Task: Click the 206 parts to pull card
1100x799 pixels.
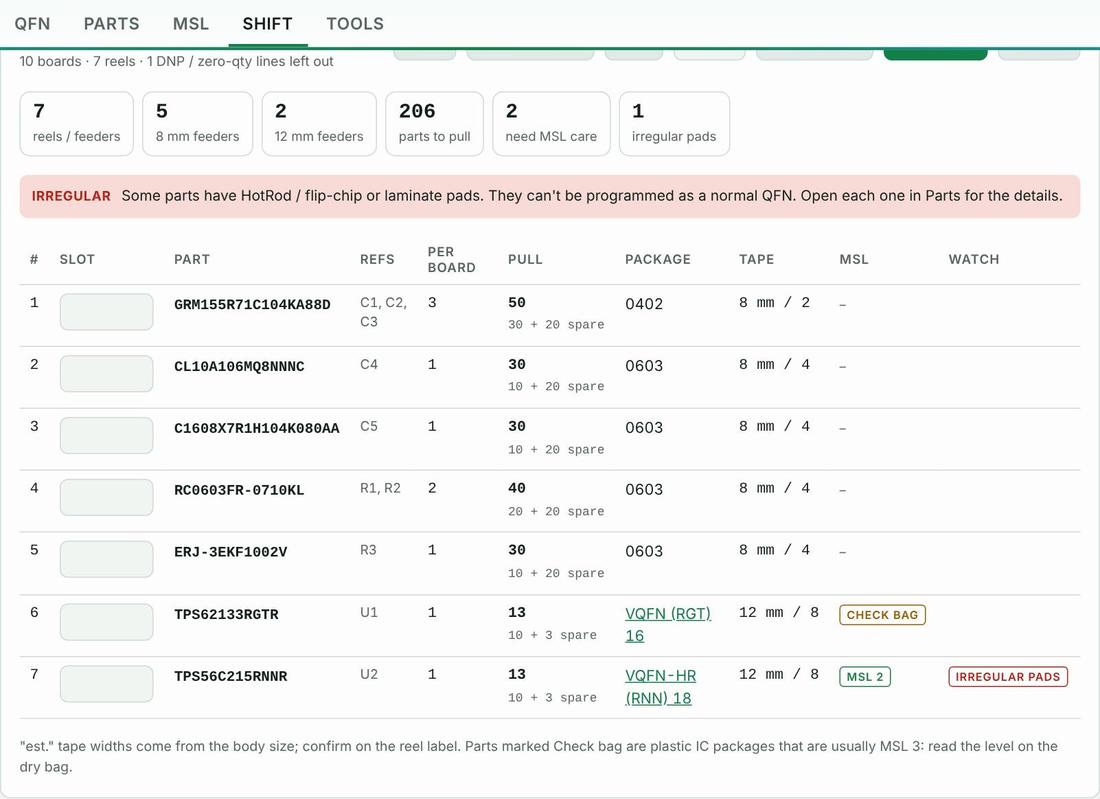Action: 434,123
